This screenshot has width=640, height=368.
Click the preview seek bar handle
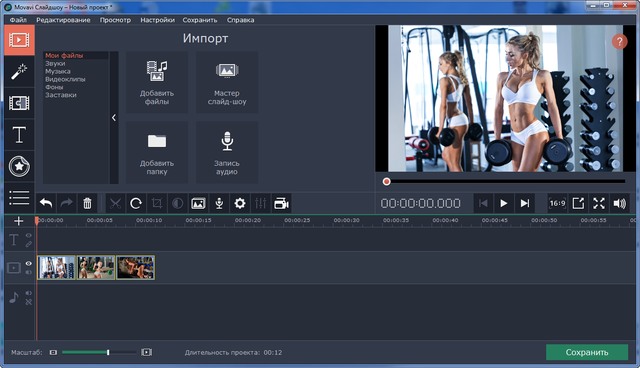[x=386, y=181]
